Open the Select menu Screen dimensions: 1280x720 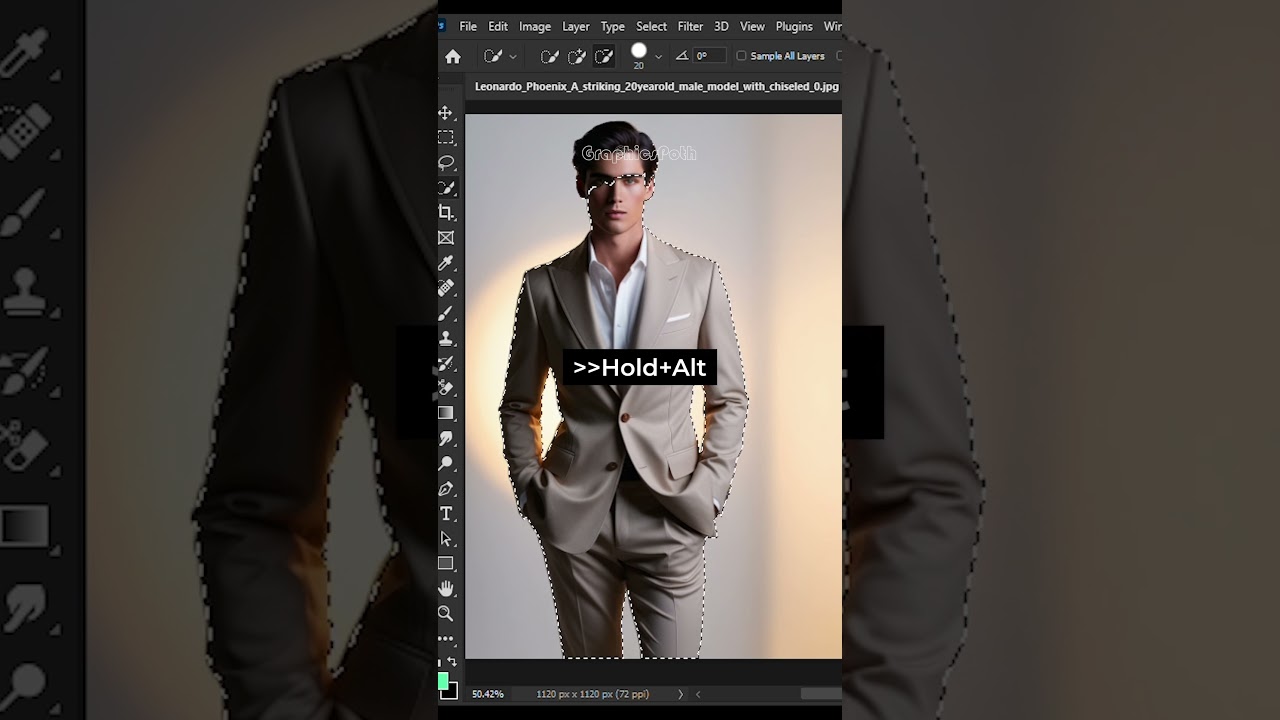tap(651, 27)
